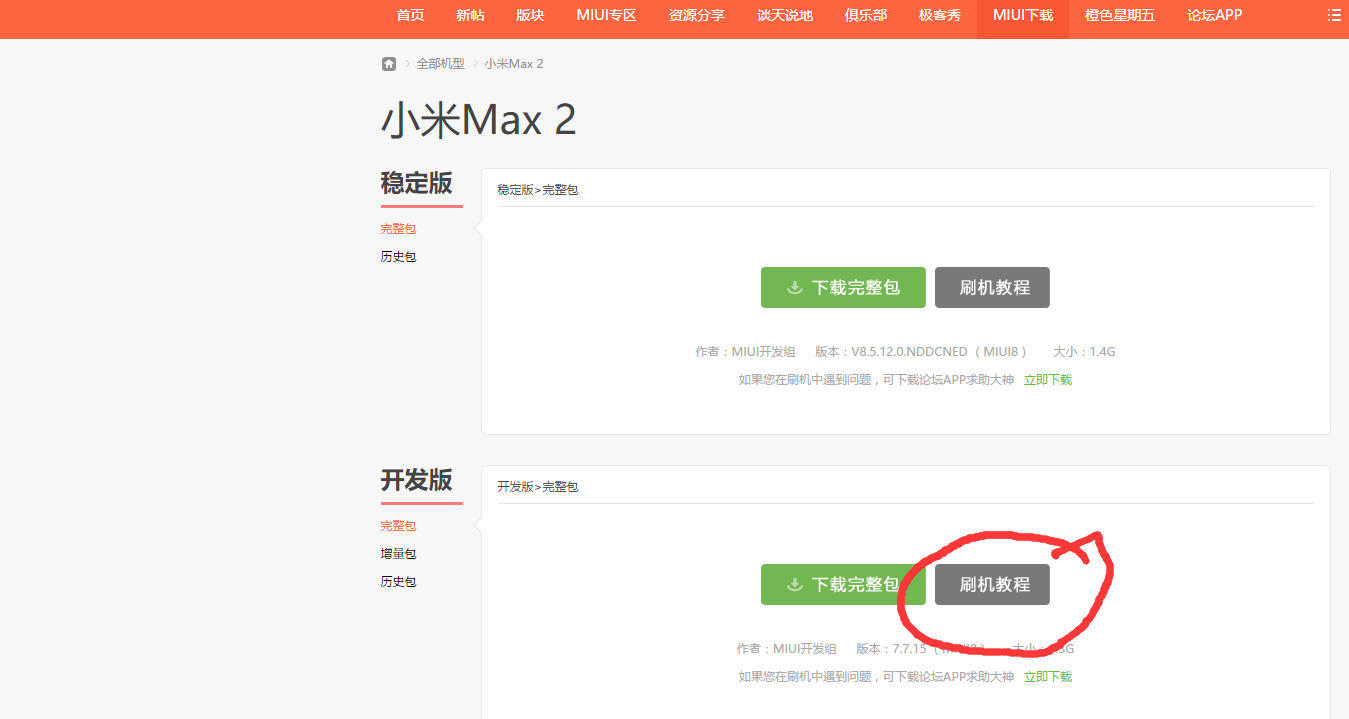The image size is (1349, 719).
Task: Open 刷机教程 for the developer version
Action: tap(992, 584)
